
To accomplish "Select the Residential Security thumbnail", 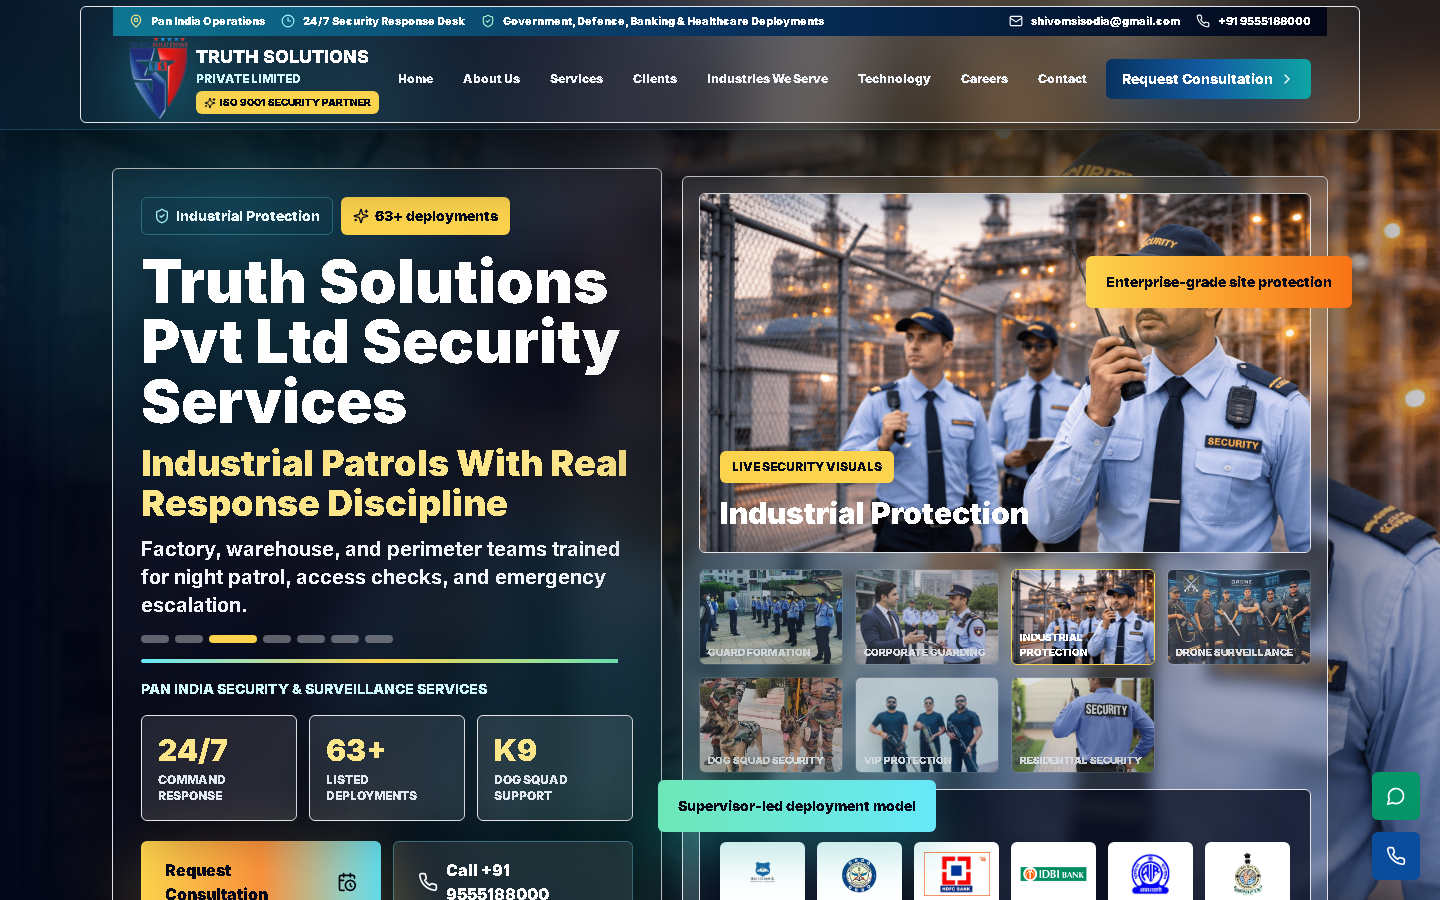I will pos(1083,725).
